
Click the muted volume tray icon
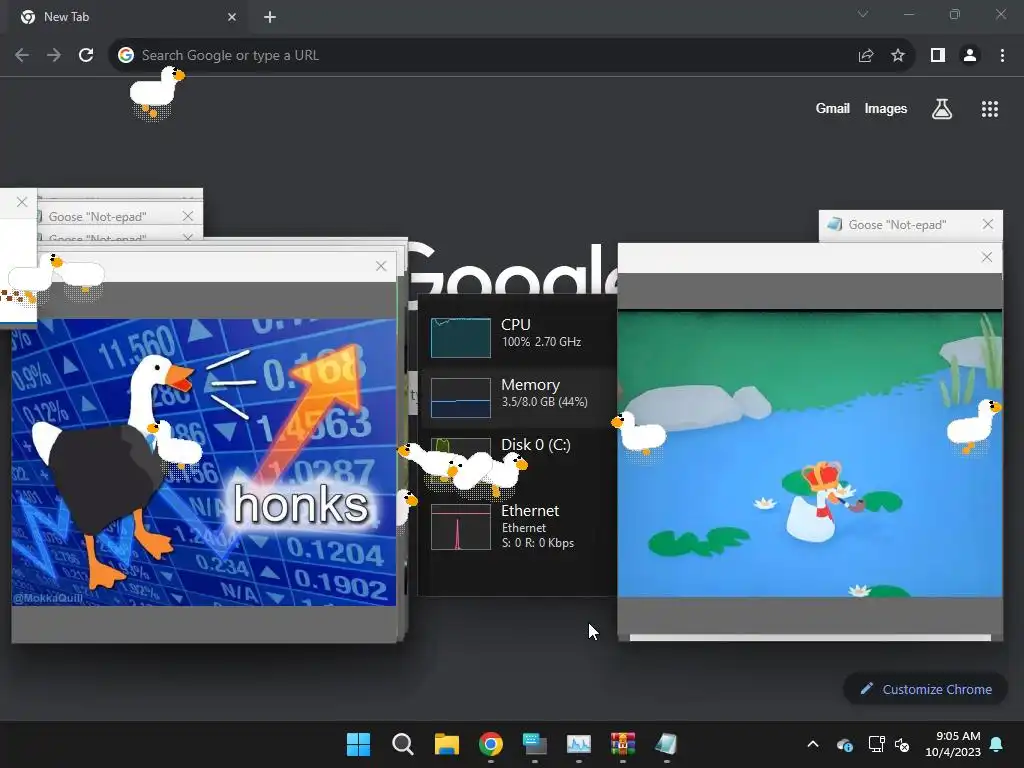[902, 744]
